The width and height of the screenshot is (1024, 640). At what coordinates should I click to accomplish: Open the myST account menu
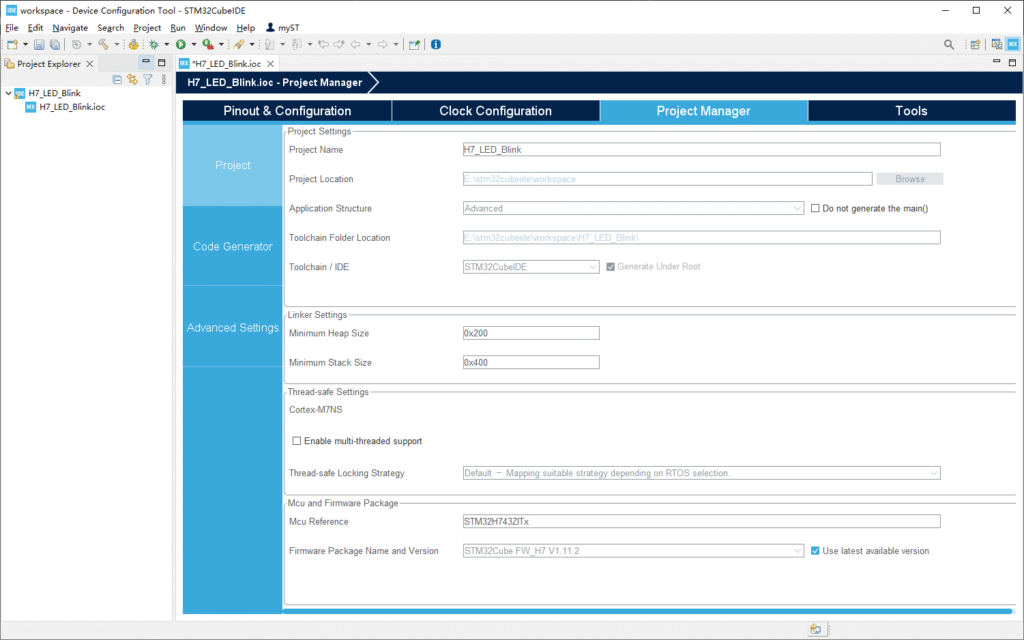[x=283, y=27]
